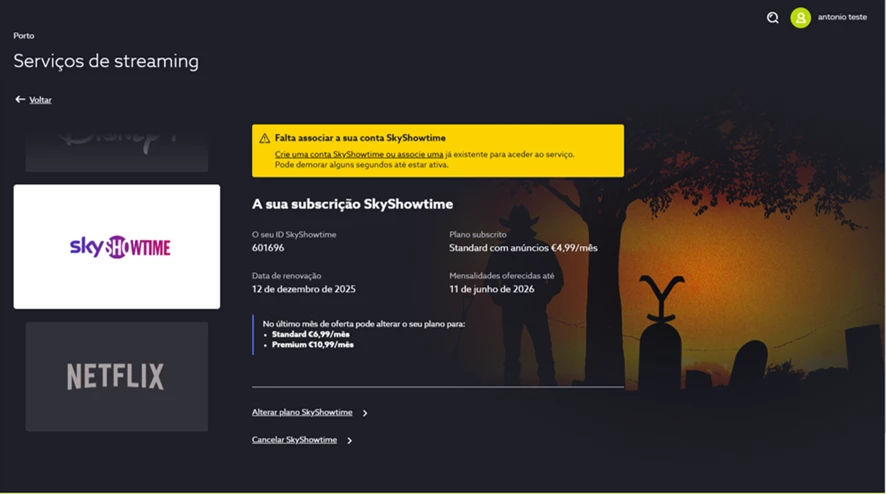Select the Netflix service card
886x494 pixels.
click(x=117, y=376)
